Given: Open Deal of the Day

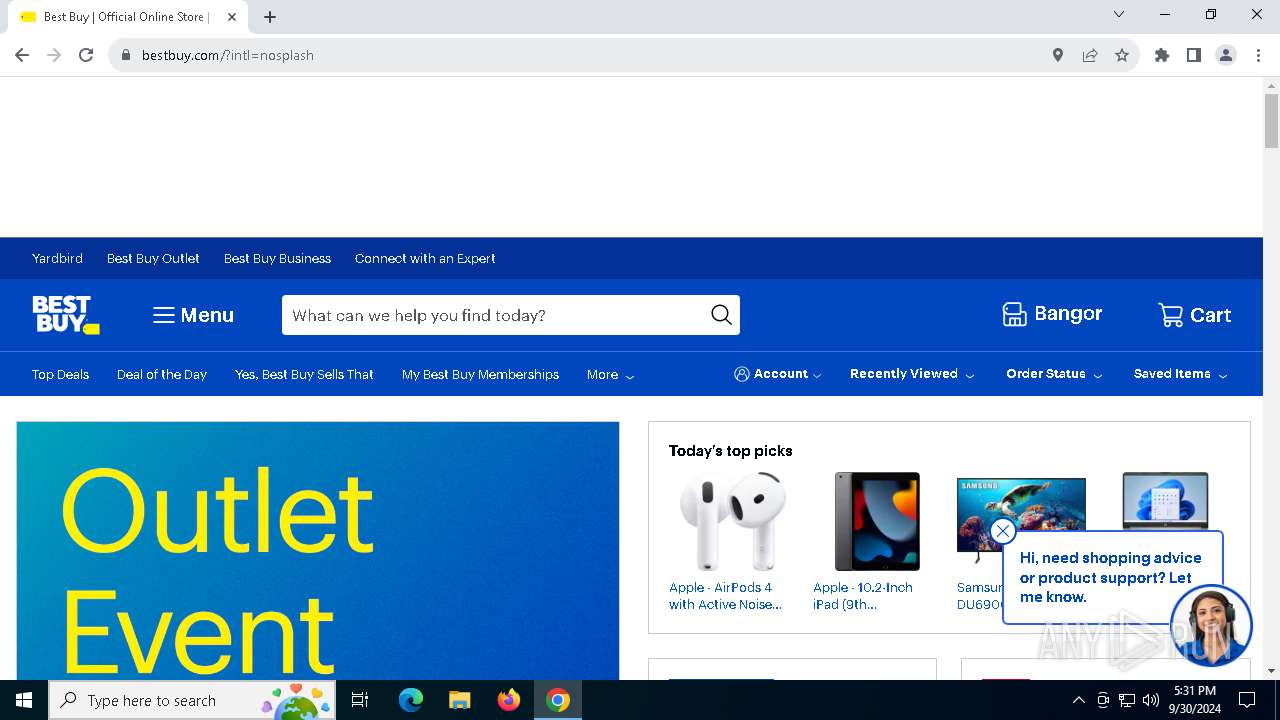Looking at the screenshot, I should coord(162,374).
